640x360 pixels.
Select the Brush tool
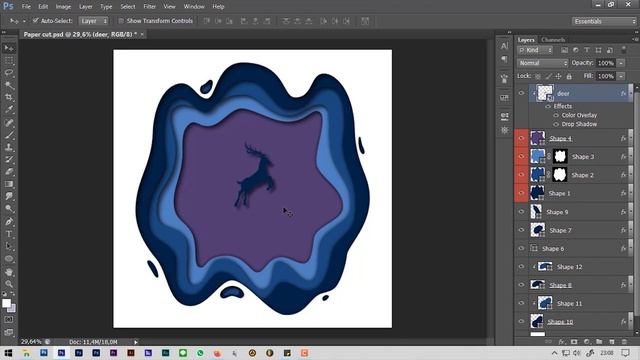9,135
